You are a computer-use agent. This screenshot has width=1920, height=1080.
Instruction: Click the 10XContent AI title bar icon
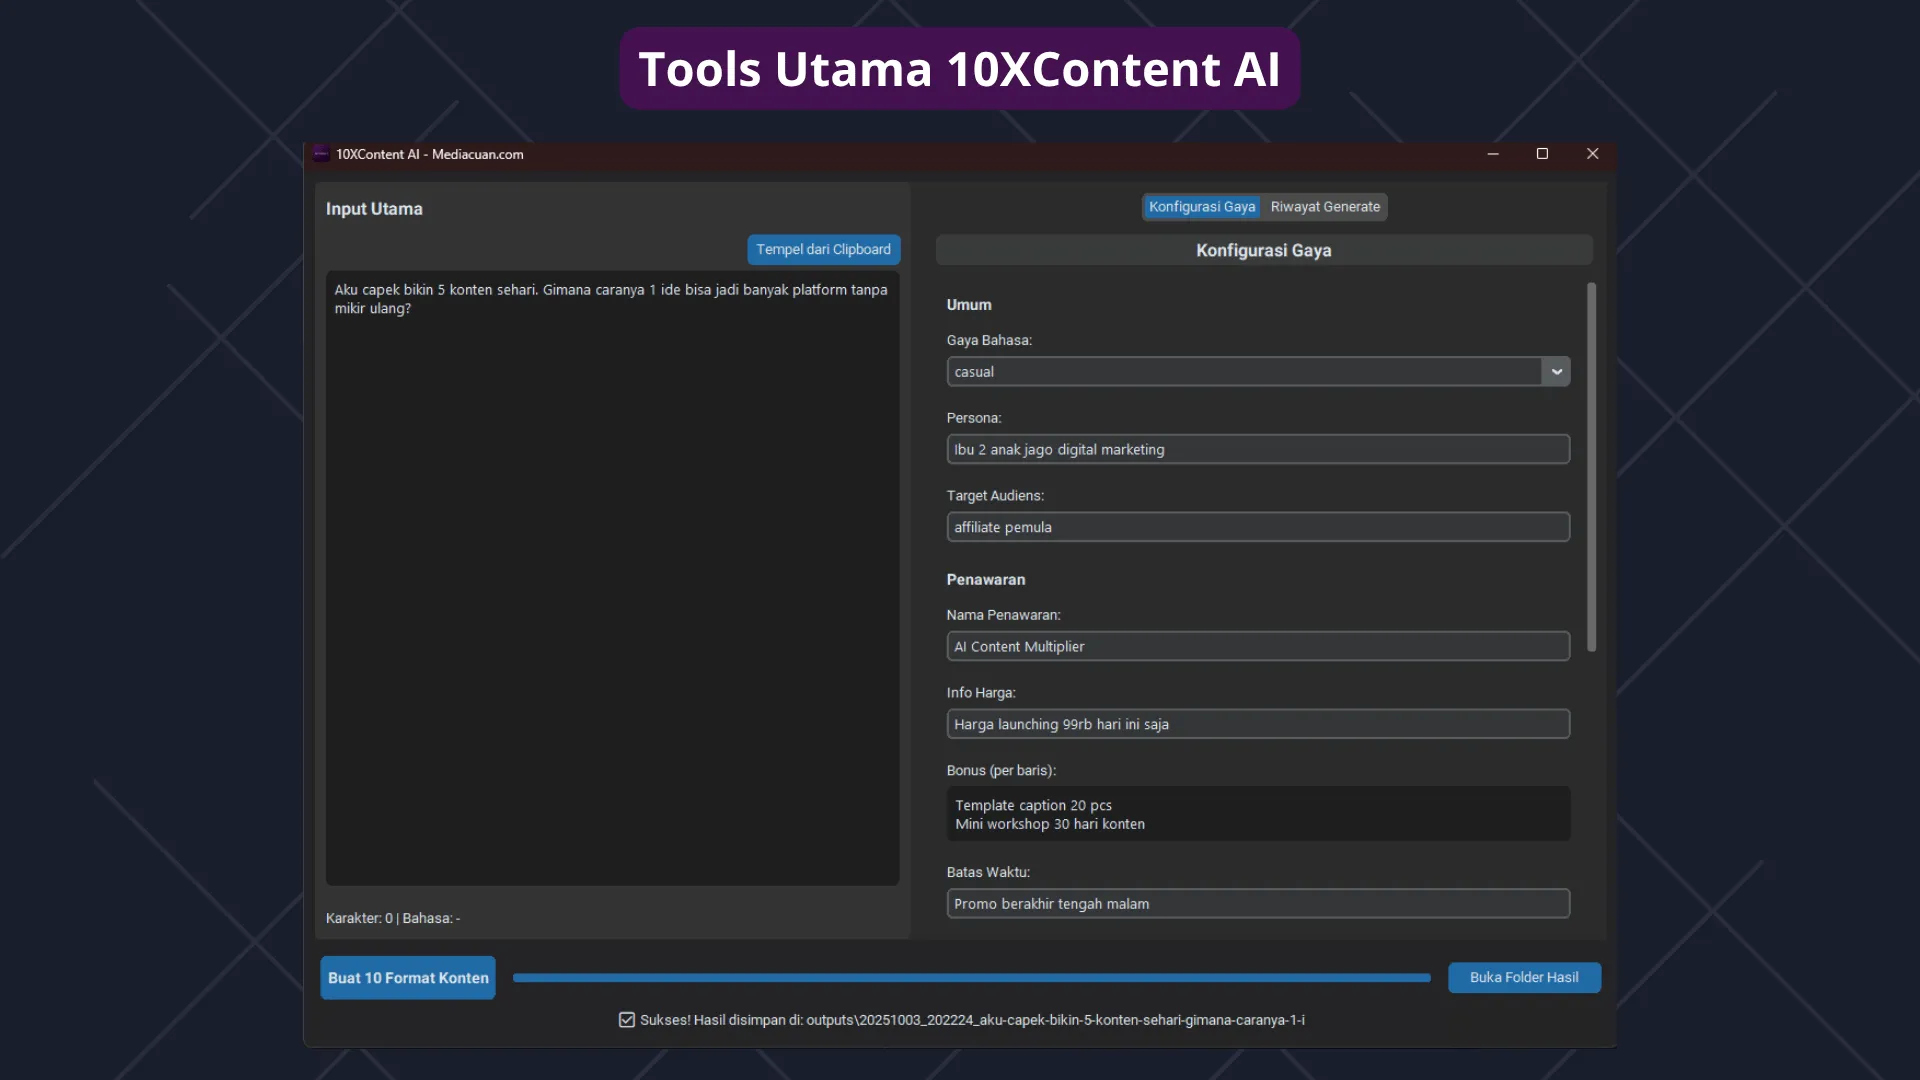click(x=321, y=154)
